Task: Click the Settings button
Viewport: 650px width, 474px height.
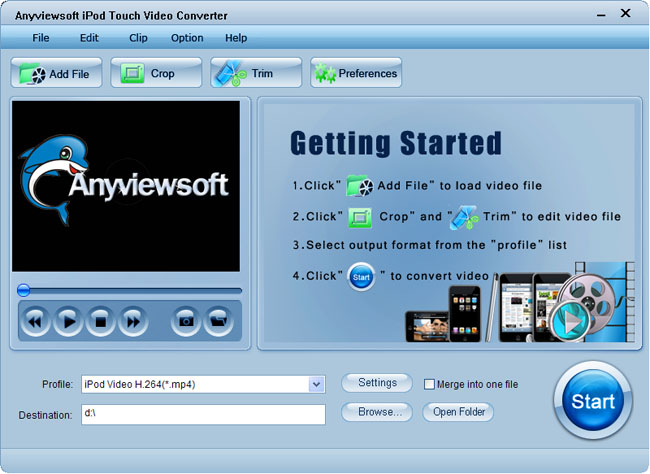Action: pos(377,383)
